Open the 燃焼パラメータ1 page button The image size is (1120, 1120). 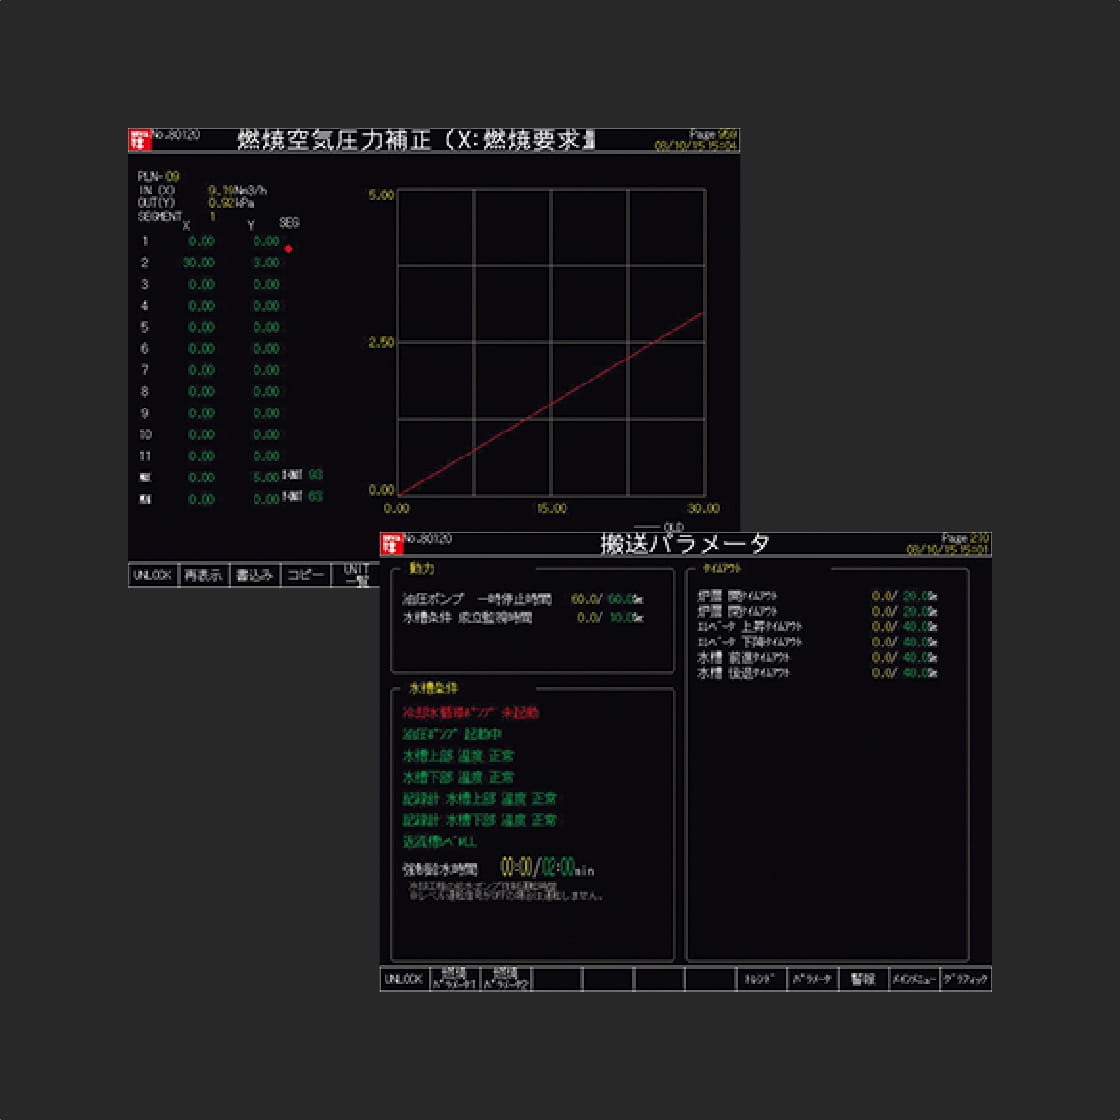pos(455,979)
